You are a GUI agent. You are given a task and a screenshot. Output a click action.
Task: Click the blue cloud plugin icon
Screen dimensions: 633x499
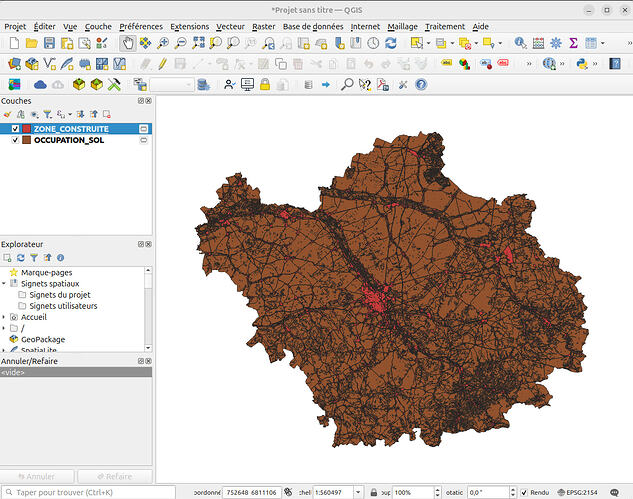40,85
